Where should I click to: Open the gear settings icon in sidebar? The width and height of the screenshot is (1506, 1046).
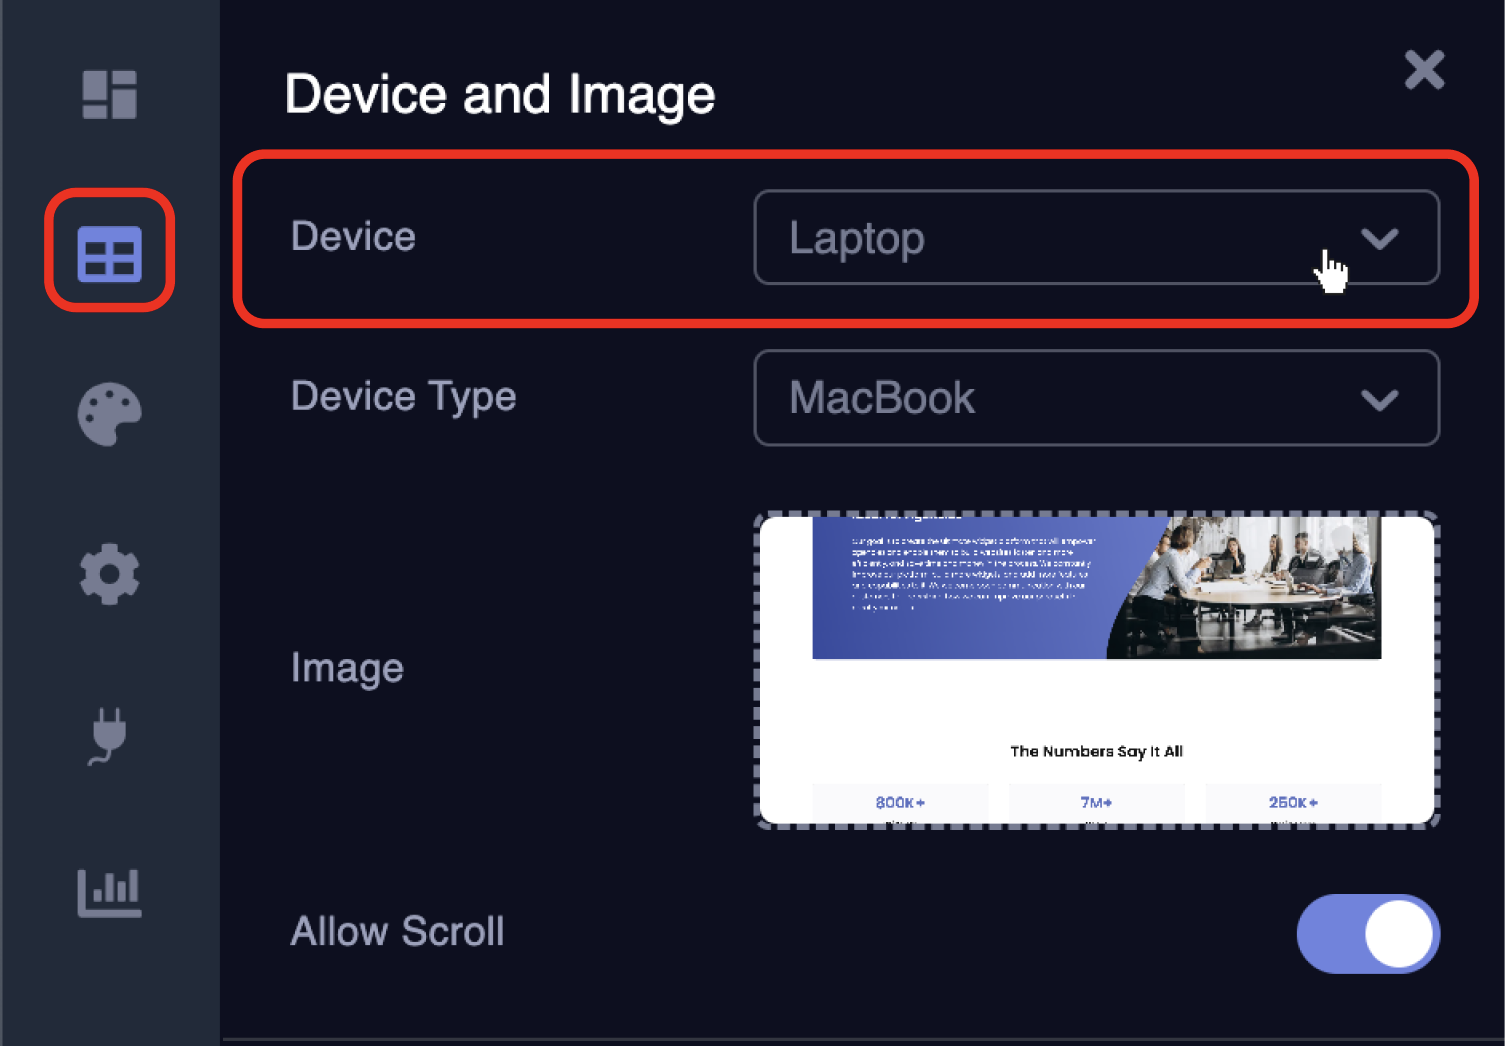coord(109,574)
